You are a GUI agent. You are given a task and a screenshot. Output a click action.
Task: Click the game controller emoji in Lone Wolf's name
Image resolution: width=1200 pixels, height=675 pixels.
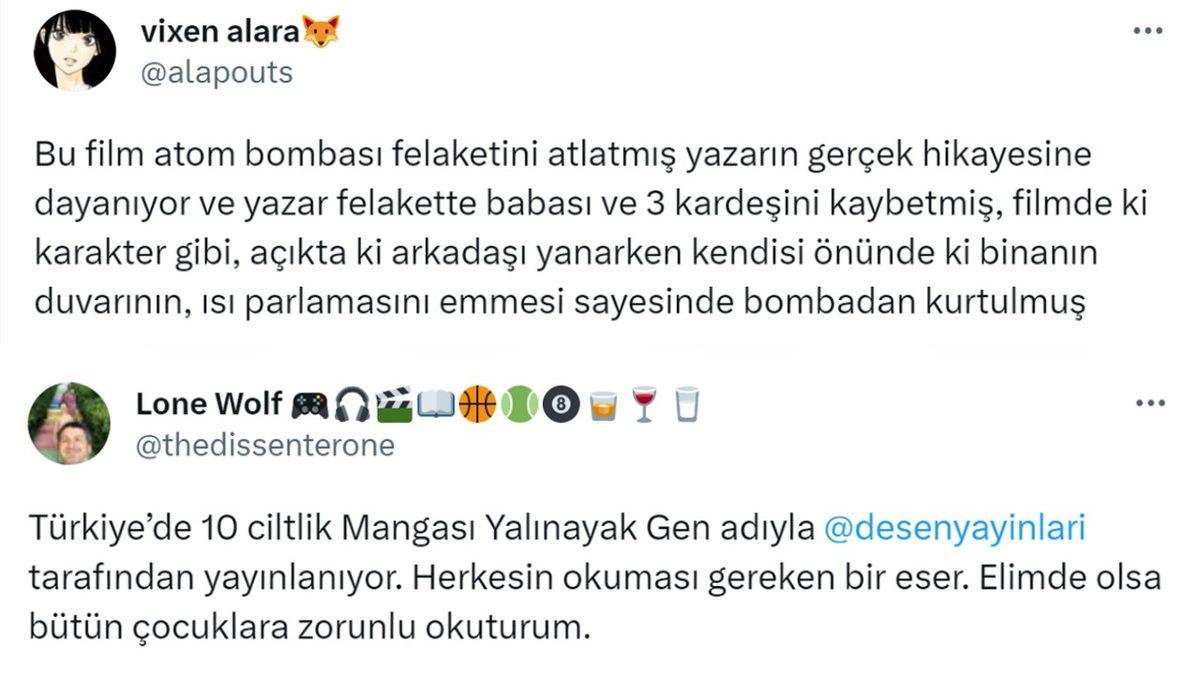(310, 403)
